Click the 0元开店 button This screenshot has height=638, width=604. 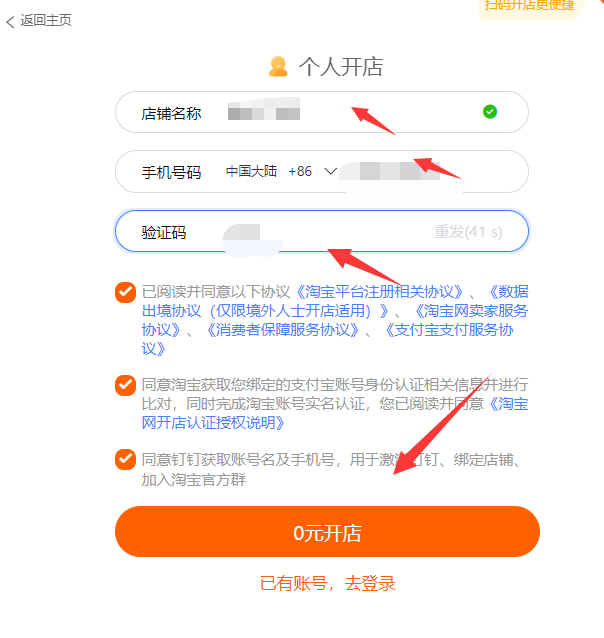click(x=327, y=531)
